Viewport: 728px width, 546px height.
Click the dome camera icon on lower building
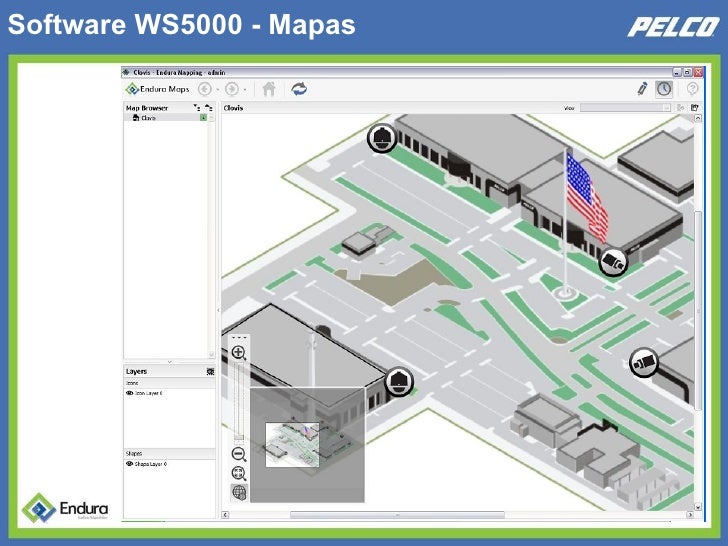399,381
